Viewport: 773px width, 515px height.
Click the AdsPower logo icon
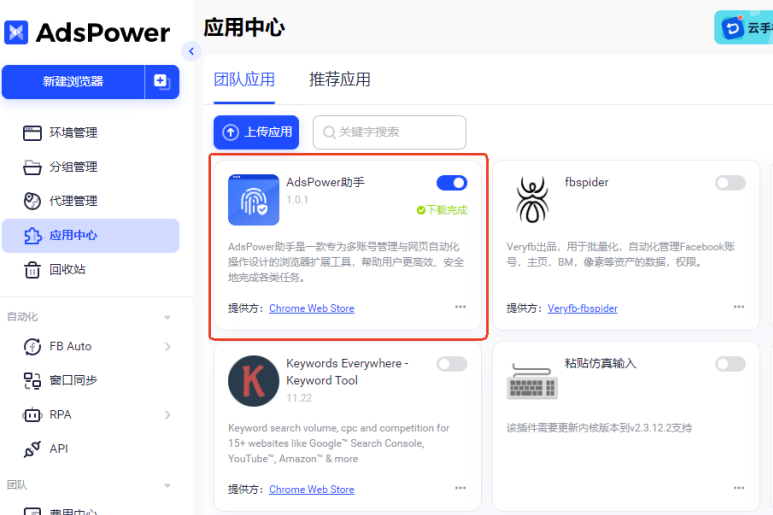coord(16,33)
